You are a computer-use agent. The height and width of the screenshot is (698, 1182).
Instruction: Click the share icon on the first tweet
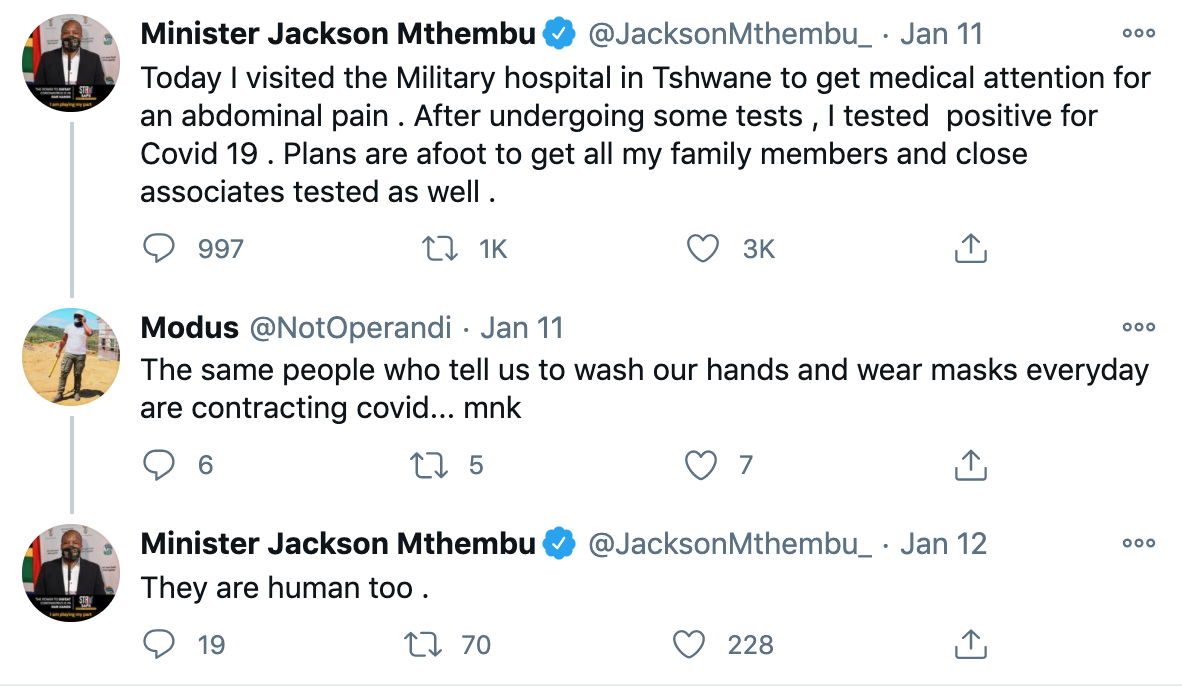[x=970, y=249]
